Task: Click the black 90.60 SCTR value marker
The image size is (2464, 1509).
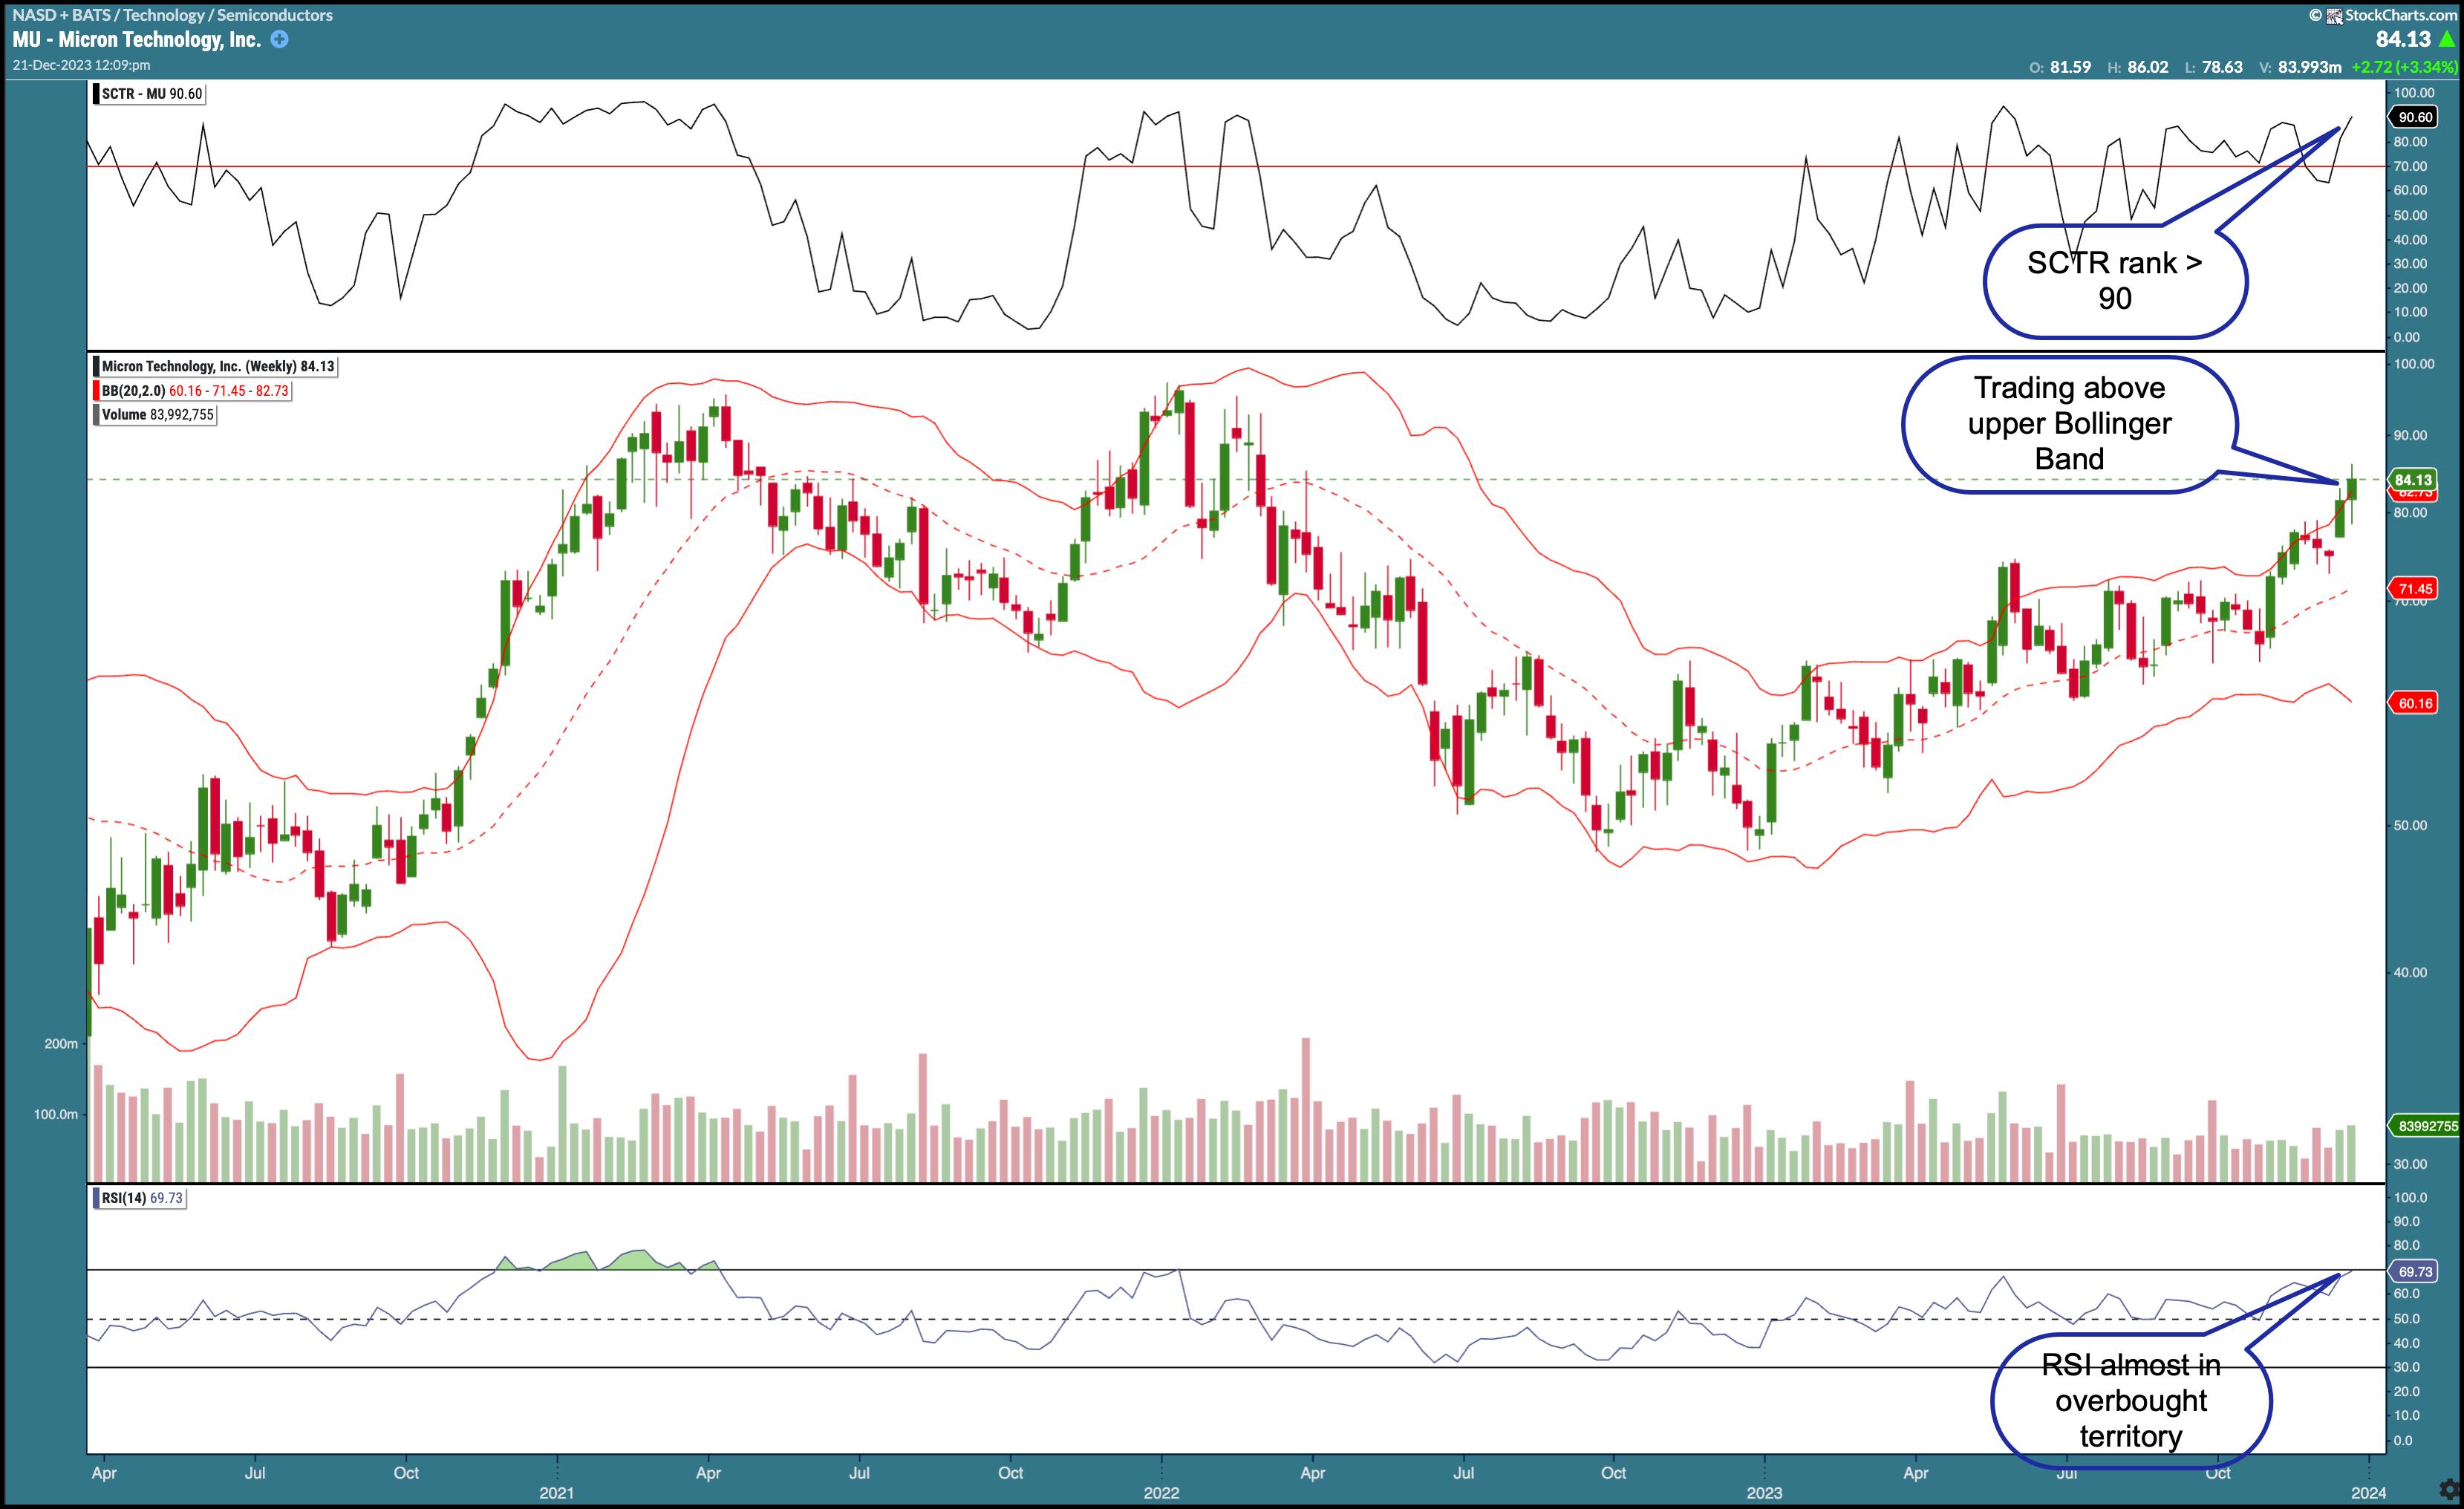Action: [2415, 117]
